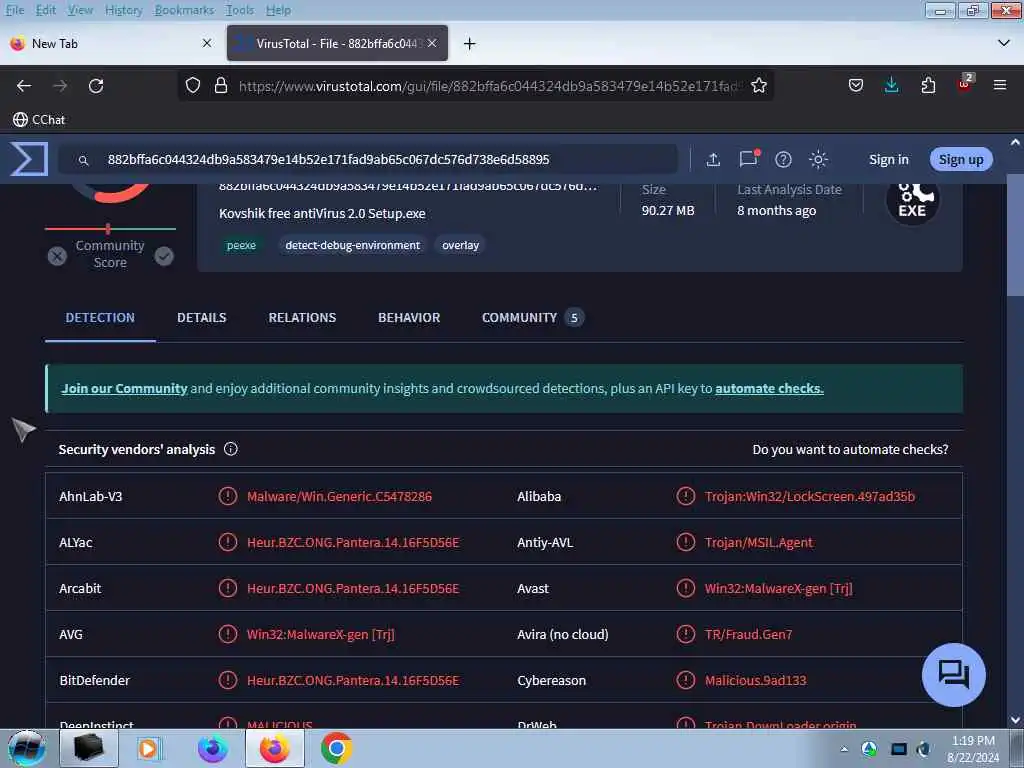
Task: Click the red extension icon with badge 2
Action: (965, 84)
